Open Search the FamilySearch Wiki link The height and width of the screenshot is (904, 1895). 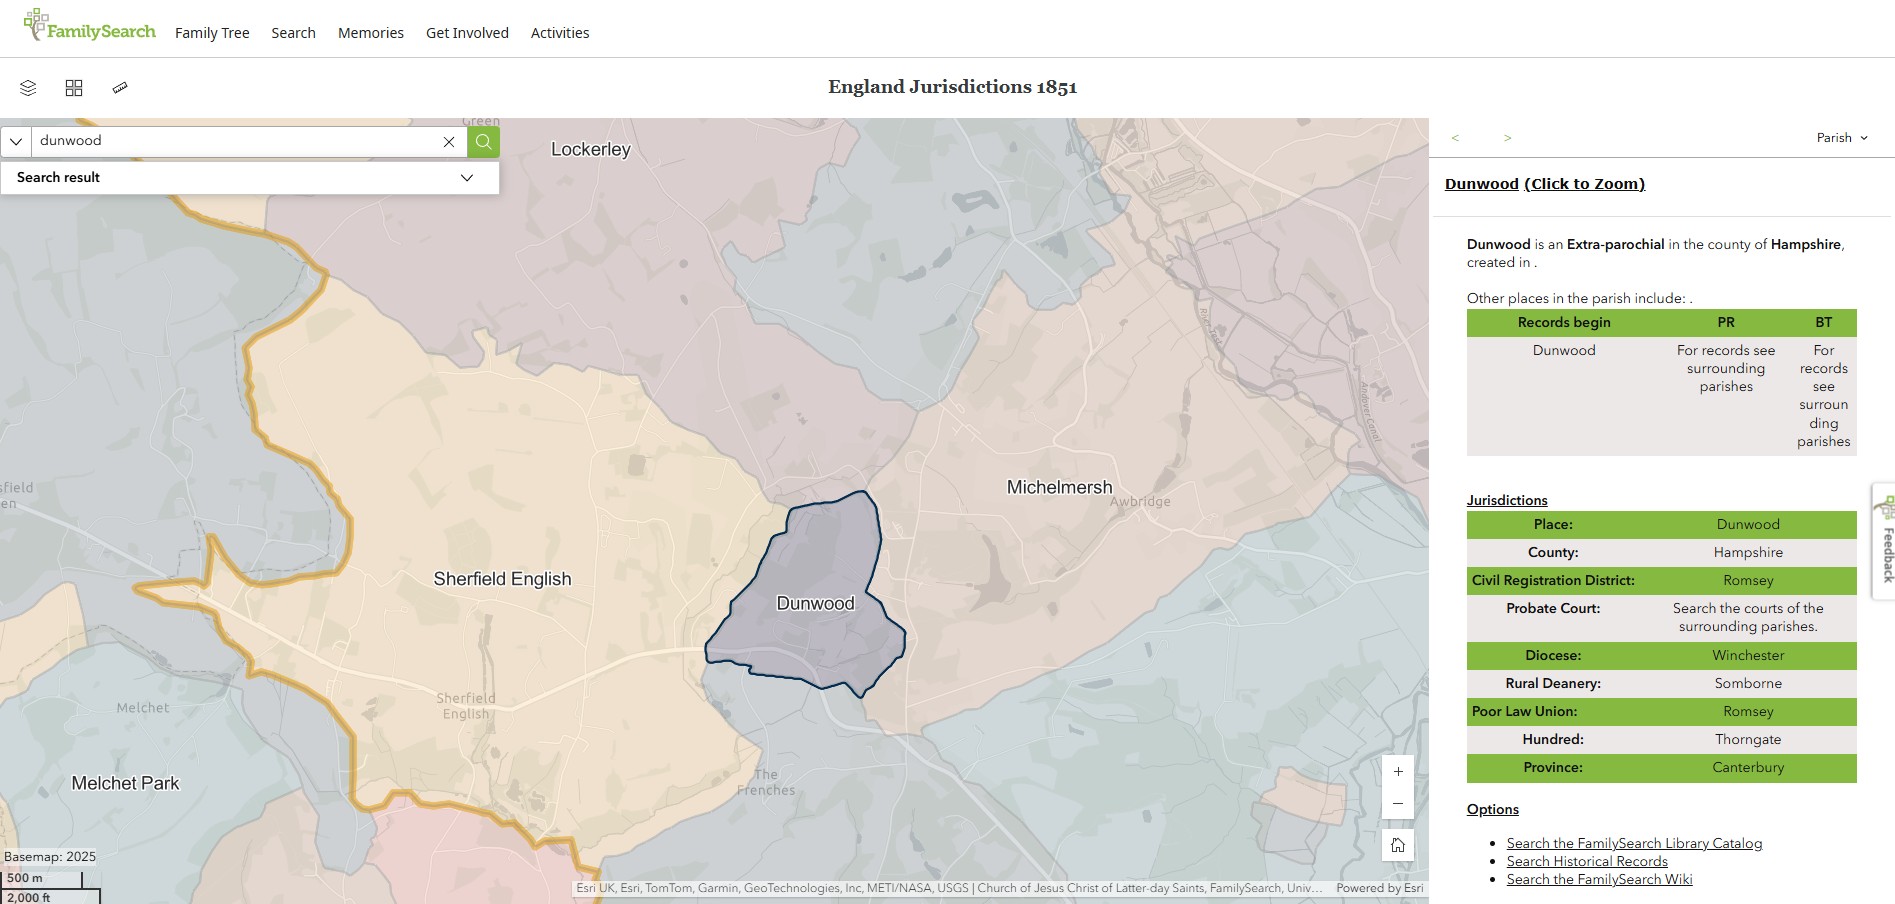1598,879
